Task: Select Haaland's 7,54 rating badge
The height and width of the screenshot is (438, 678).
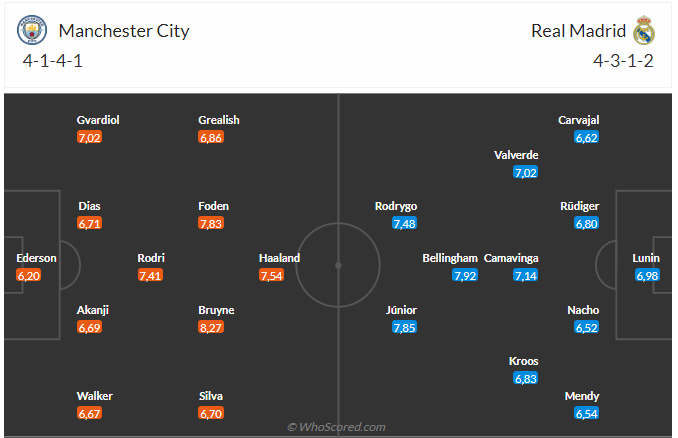Action: point(272,275)
